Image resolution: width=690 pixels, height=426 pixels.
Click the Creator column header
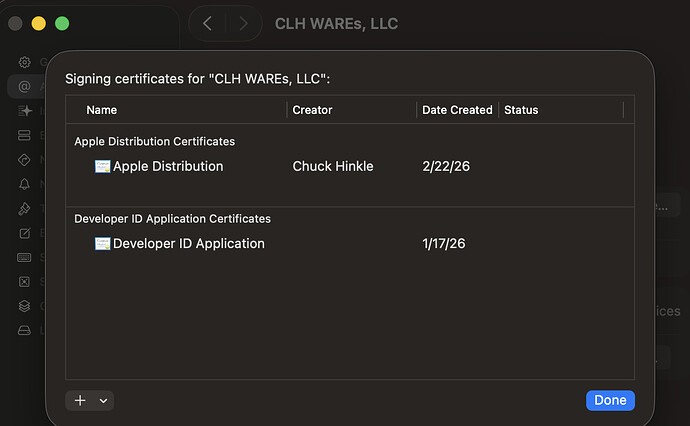pyautogui.click(x=312, y=110)
